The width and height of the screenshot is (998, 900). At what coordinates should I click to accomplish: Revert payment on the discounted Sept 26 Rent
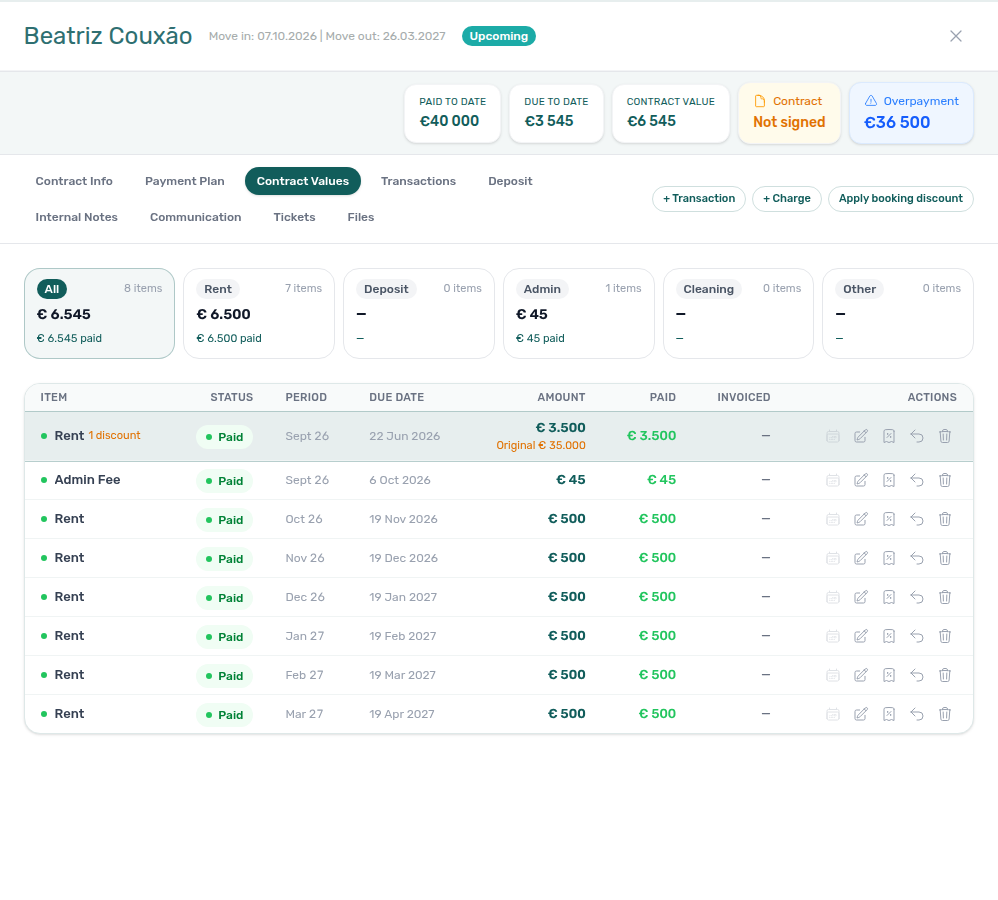(x=917, y=436)
